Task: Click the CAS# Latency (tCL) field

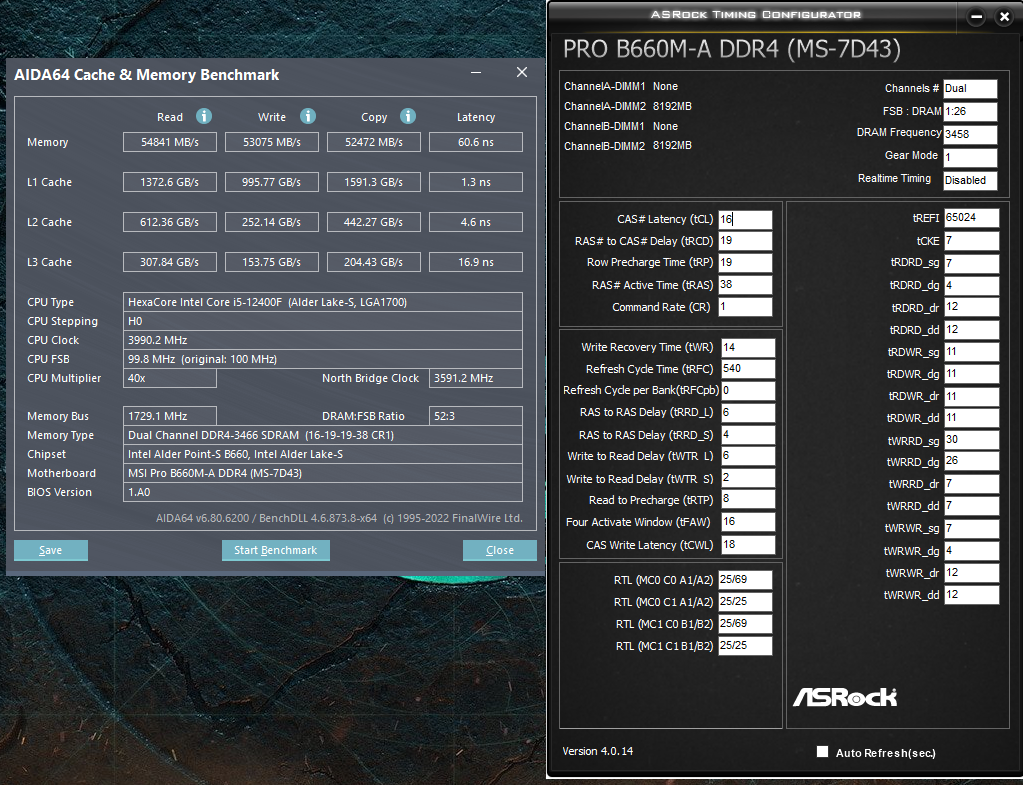Action: tap(745, 219)
